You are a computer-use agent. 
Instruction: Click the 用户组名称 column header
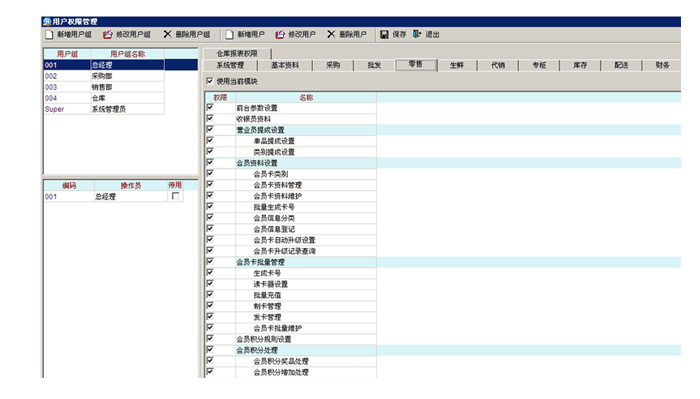click(x=128, y=54)
